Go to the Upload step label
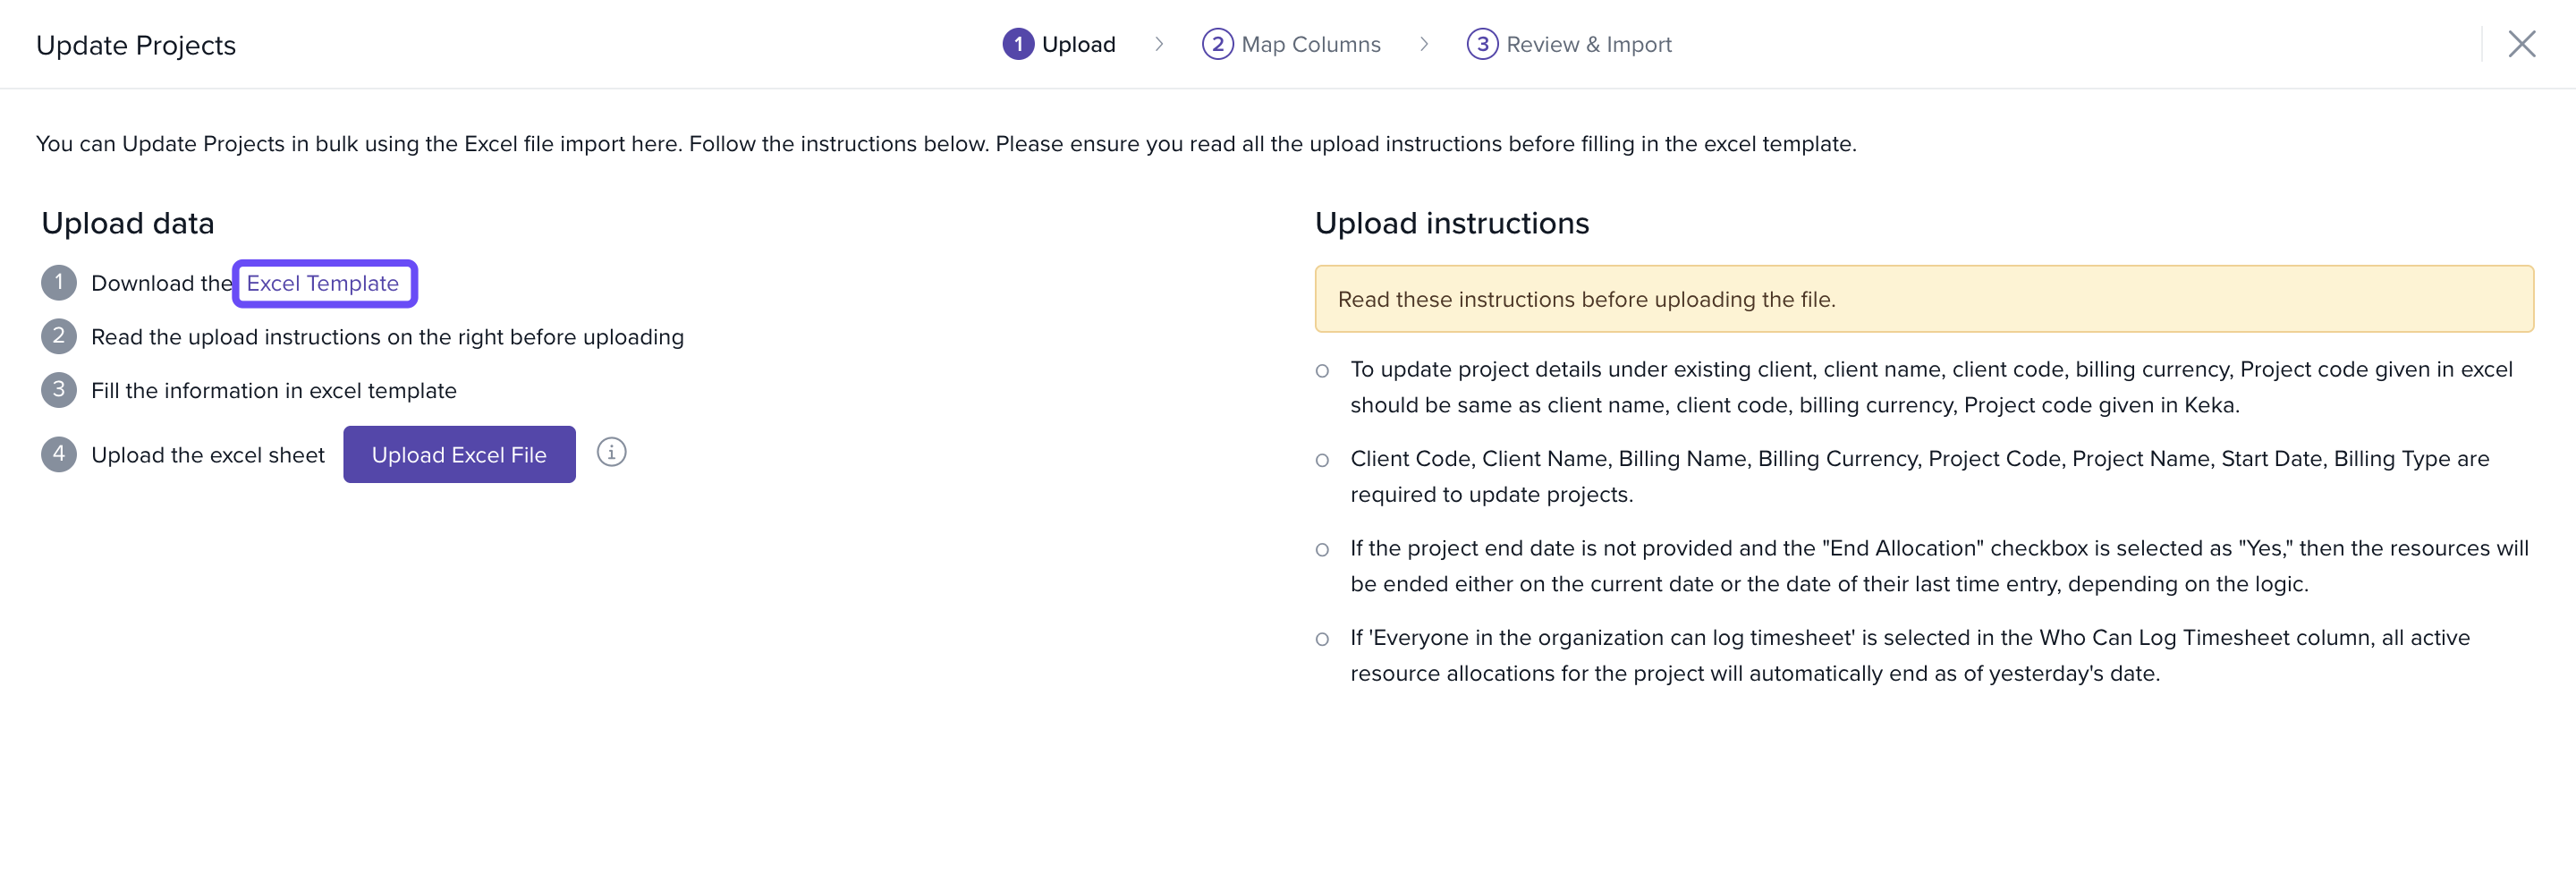 tap(1078, 44)
